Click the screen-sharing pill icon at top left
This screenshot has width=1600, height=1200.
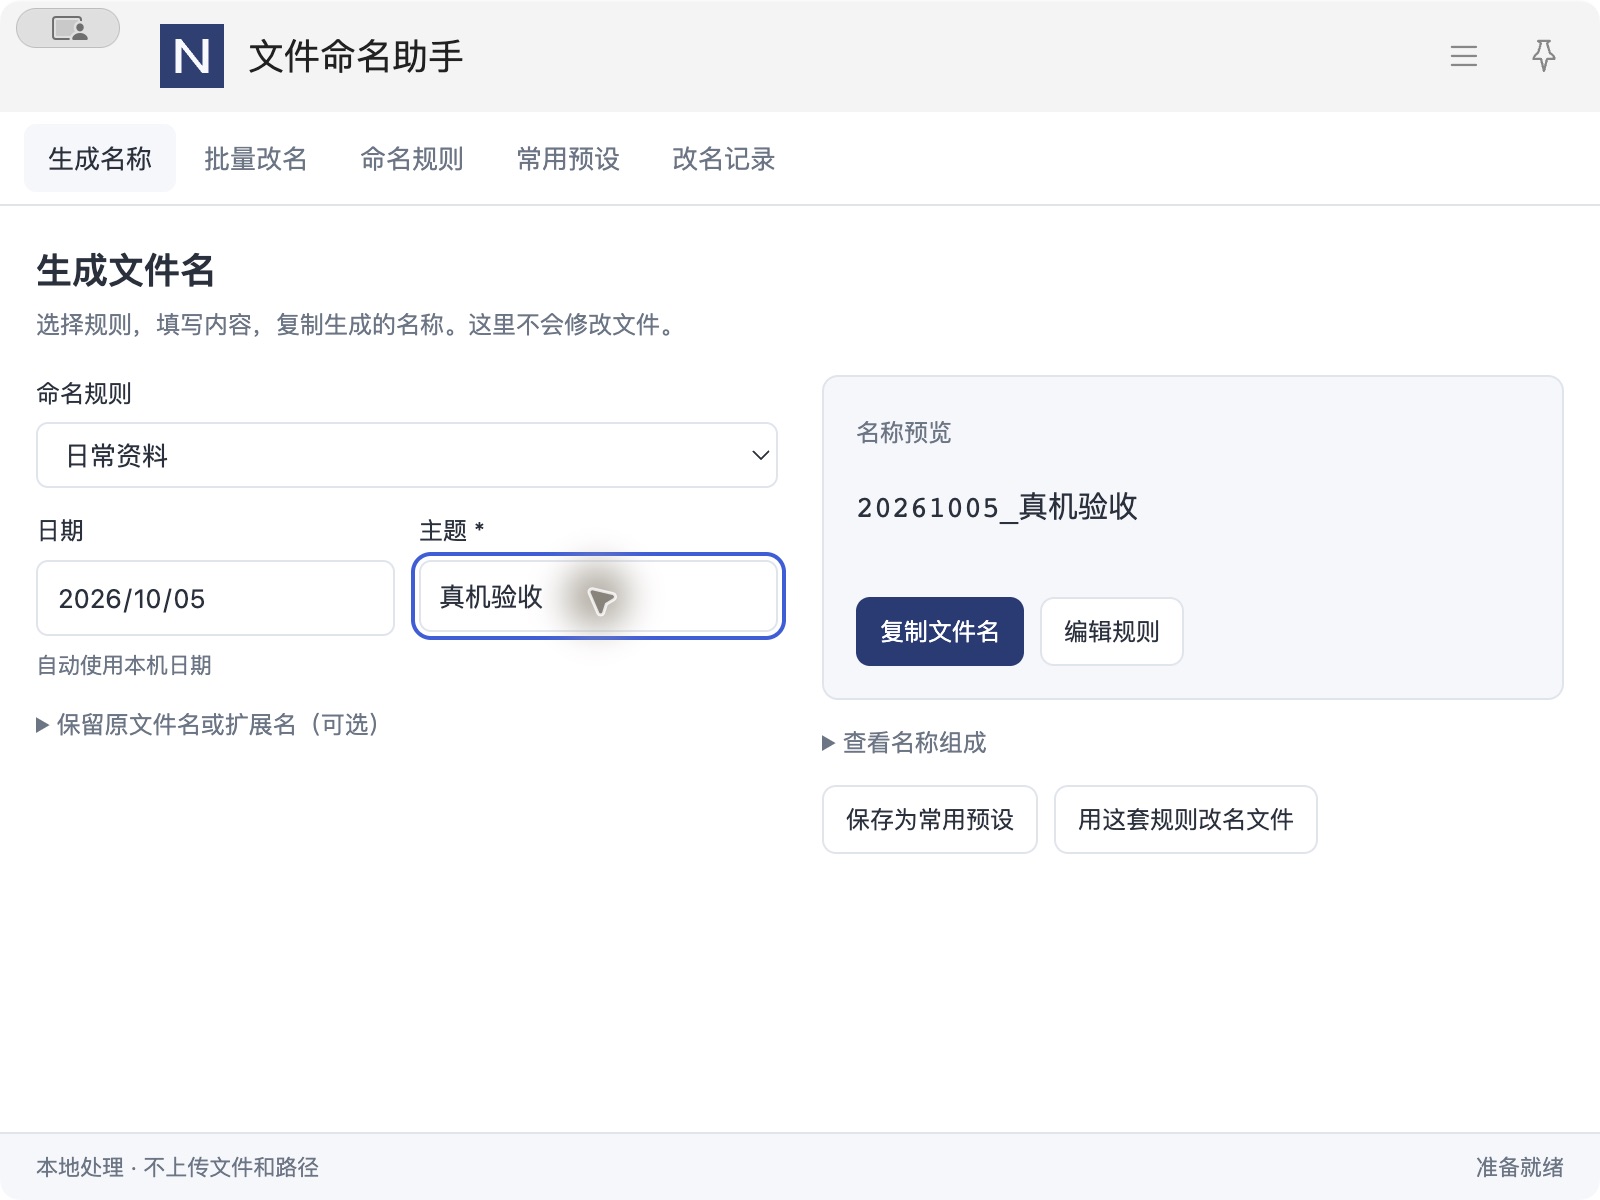68,28
